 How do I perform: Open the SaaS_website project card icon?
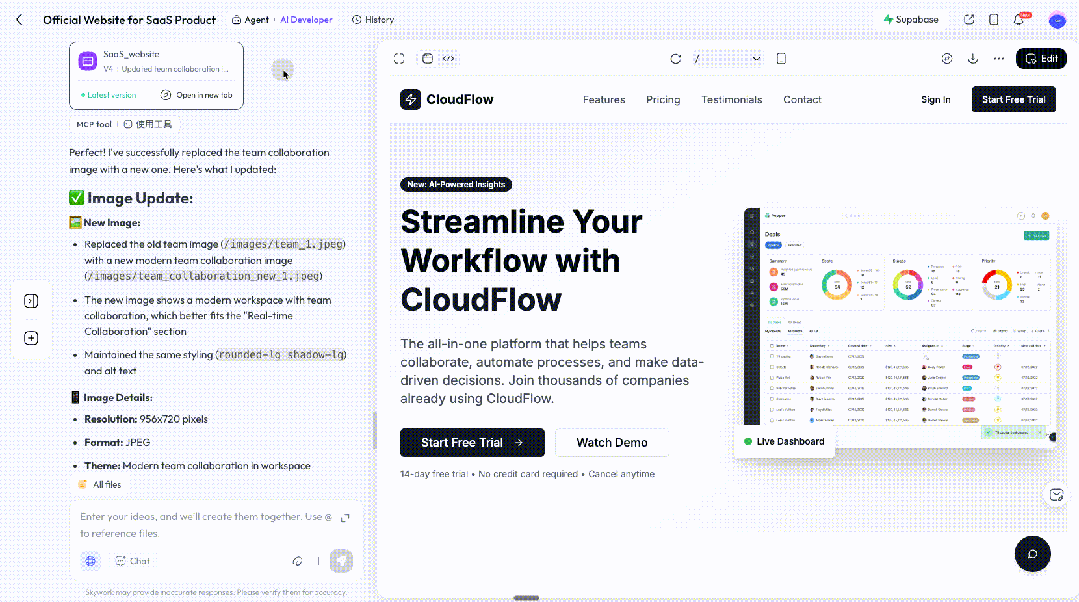tap(87, 61)
